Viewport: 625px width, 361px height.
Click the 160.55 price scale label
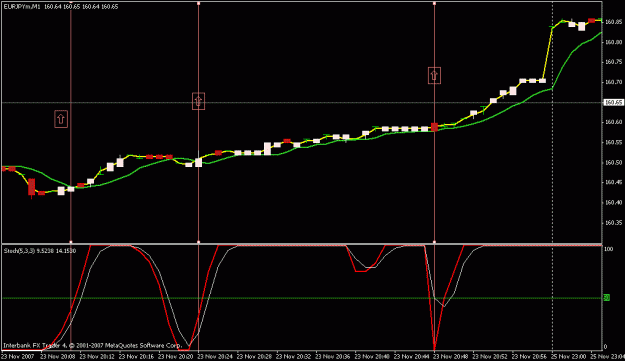[x=613, y=142]
